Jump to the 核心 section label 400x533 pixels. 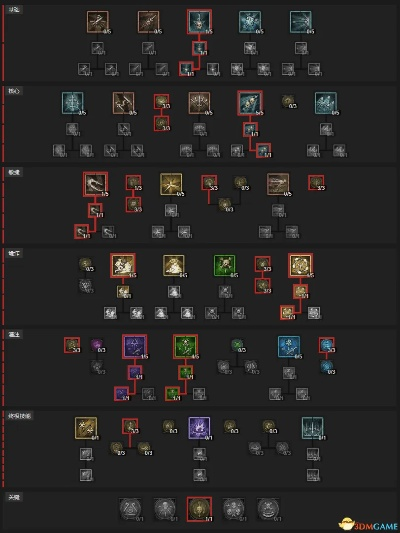pos(14,91)
